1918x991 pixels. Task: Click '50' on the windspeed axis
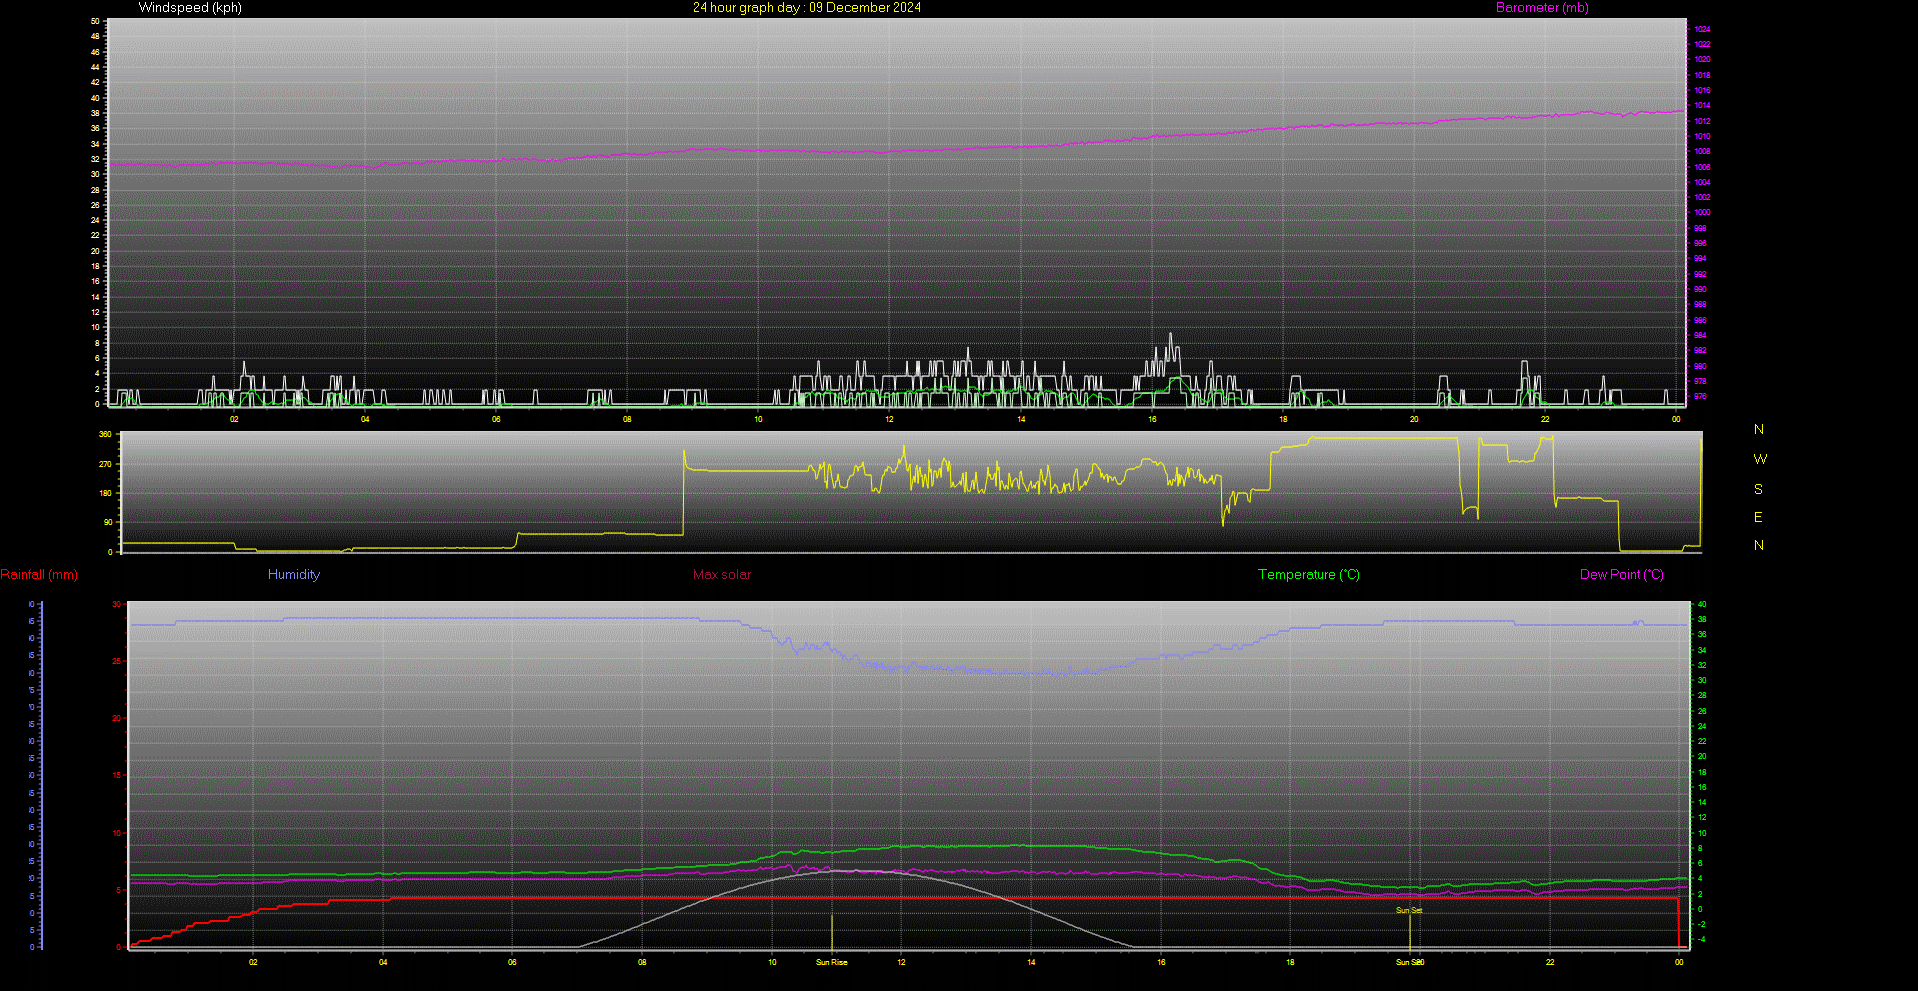[95, 21]
